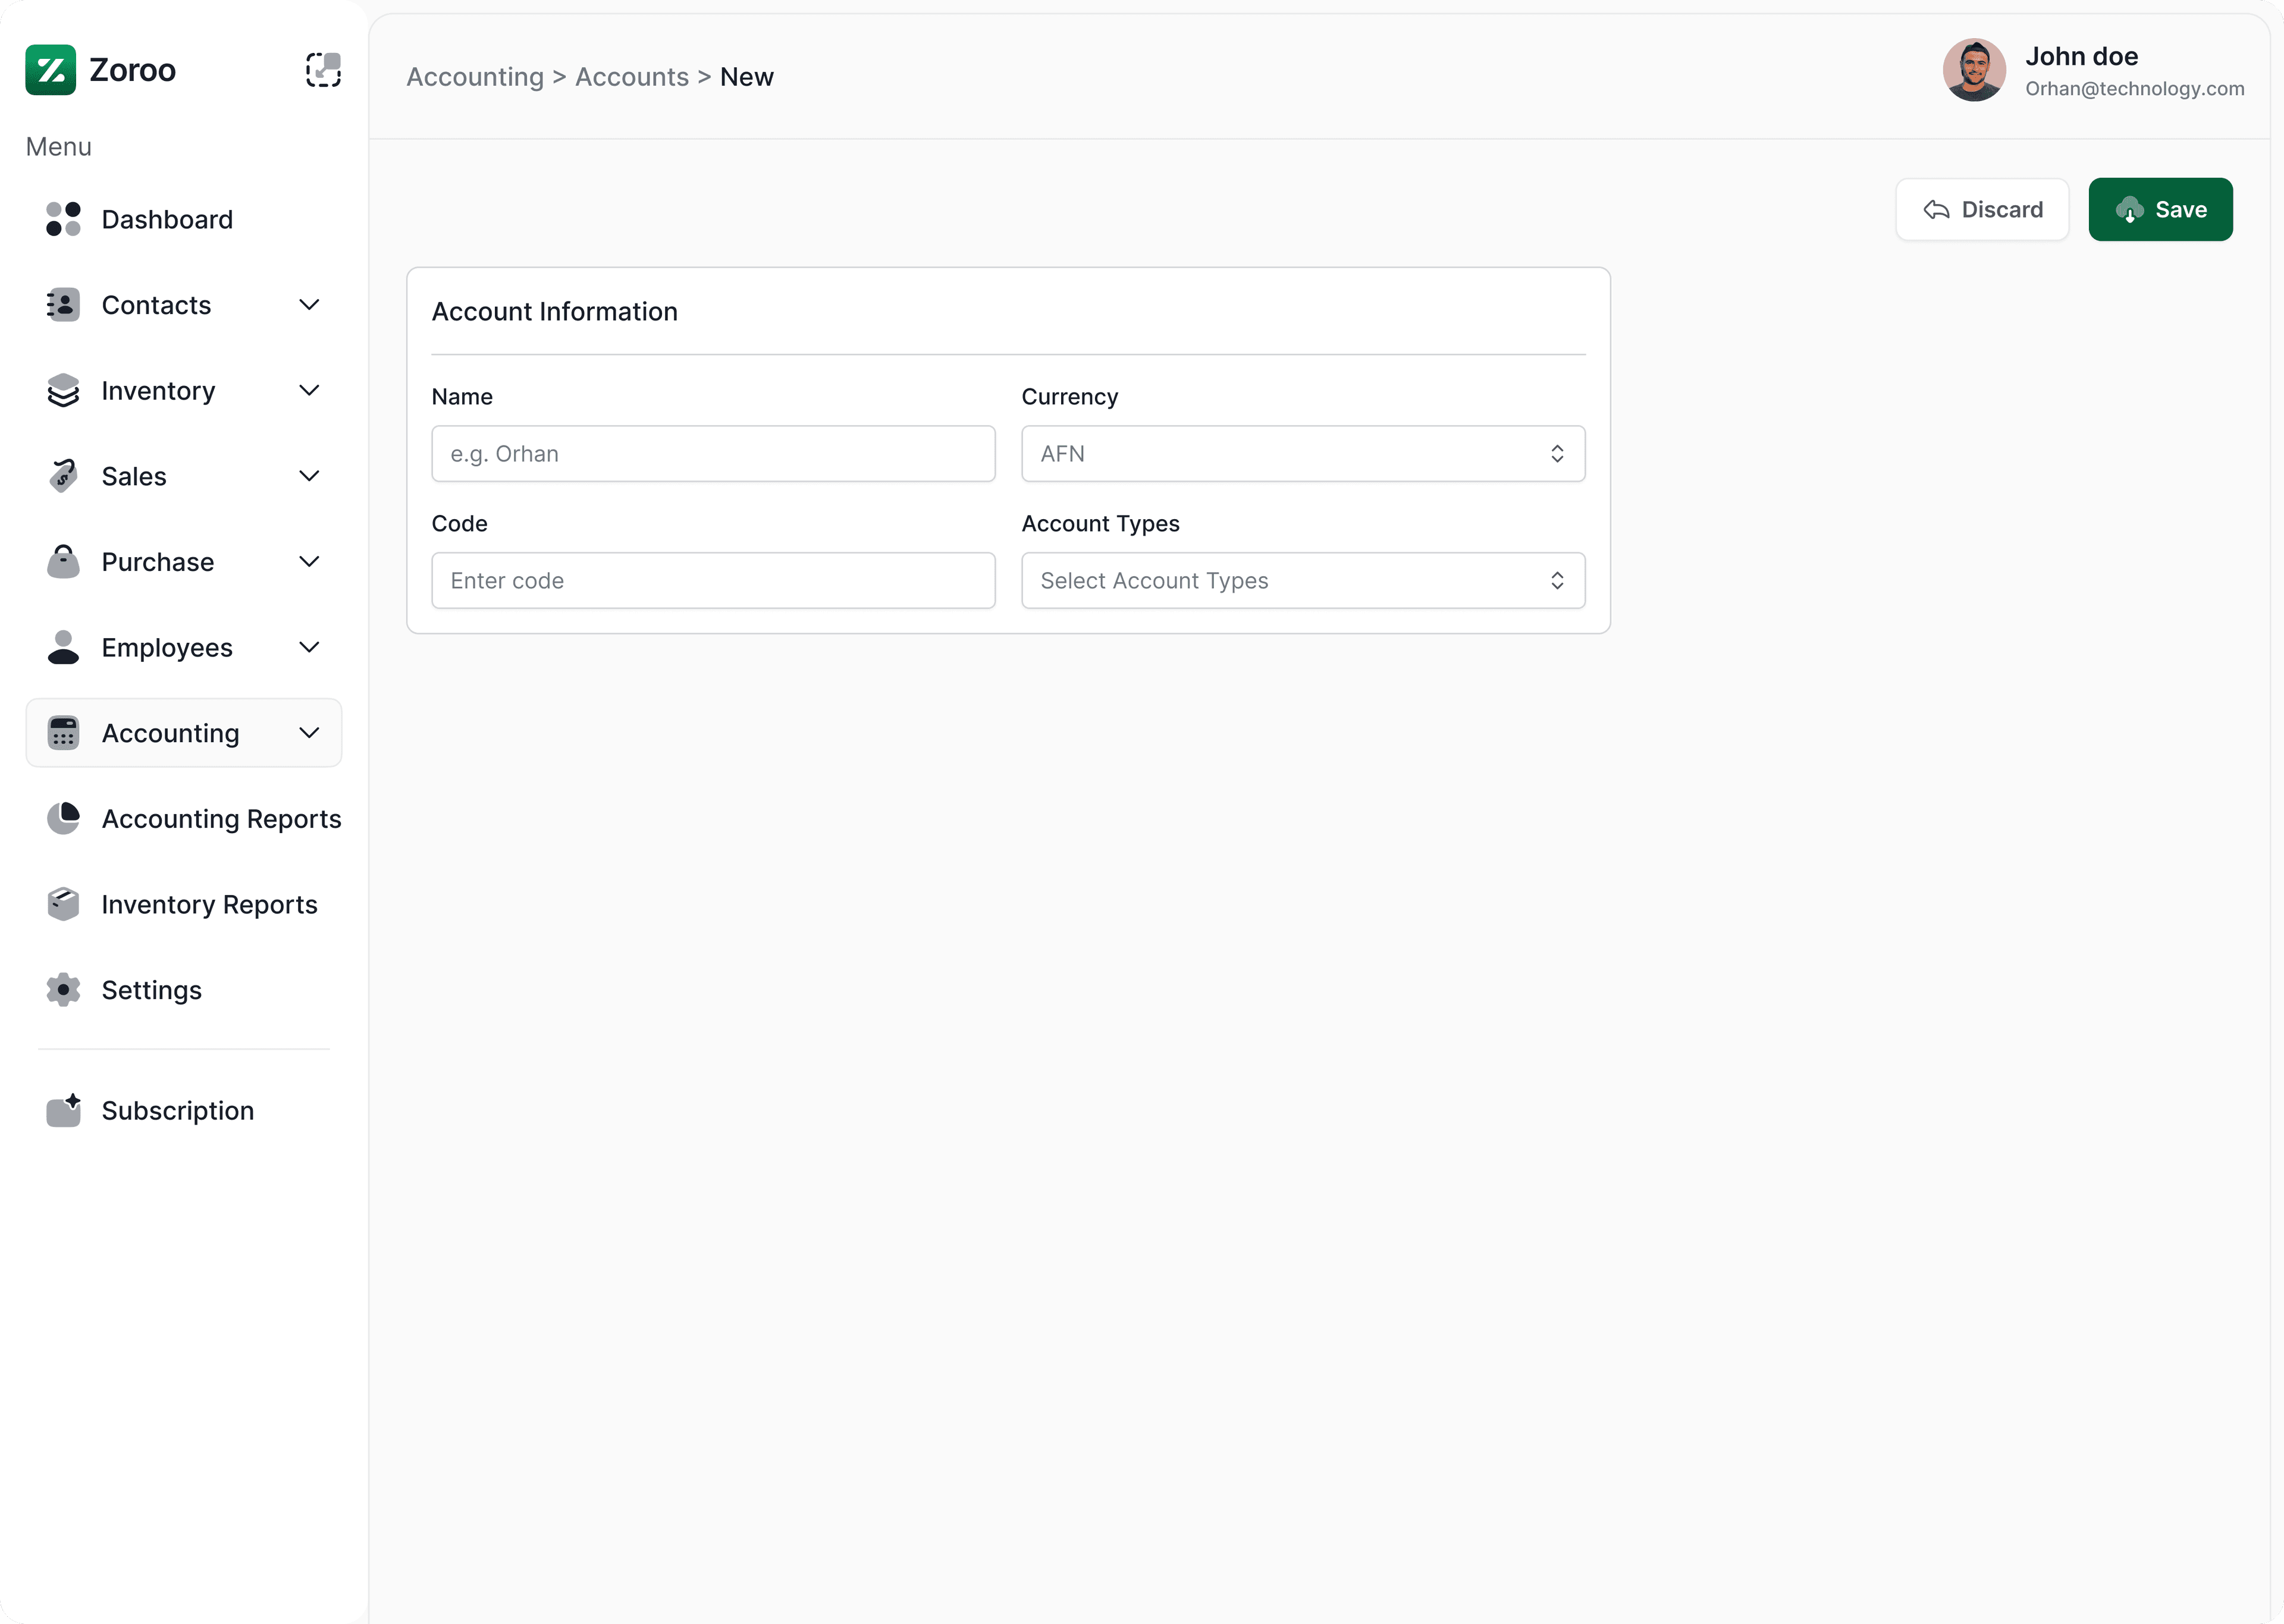This screenshot has height=1624, width=2284.
Task: Open Dashboard via its dots icon
Action: [x=63, y=219]
